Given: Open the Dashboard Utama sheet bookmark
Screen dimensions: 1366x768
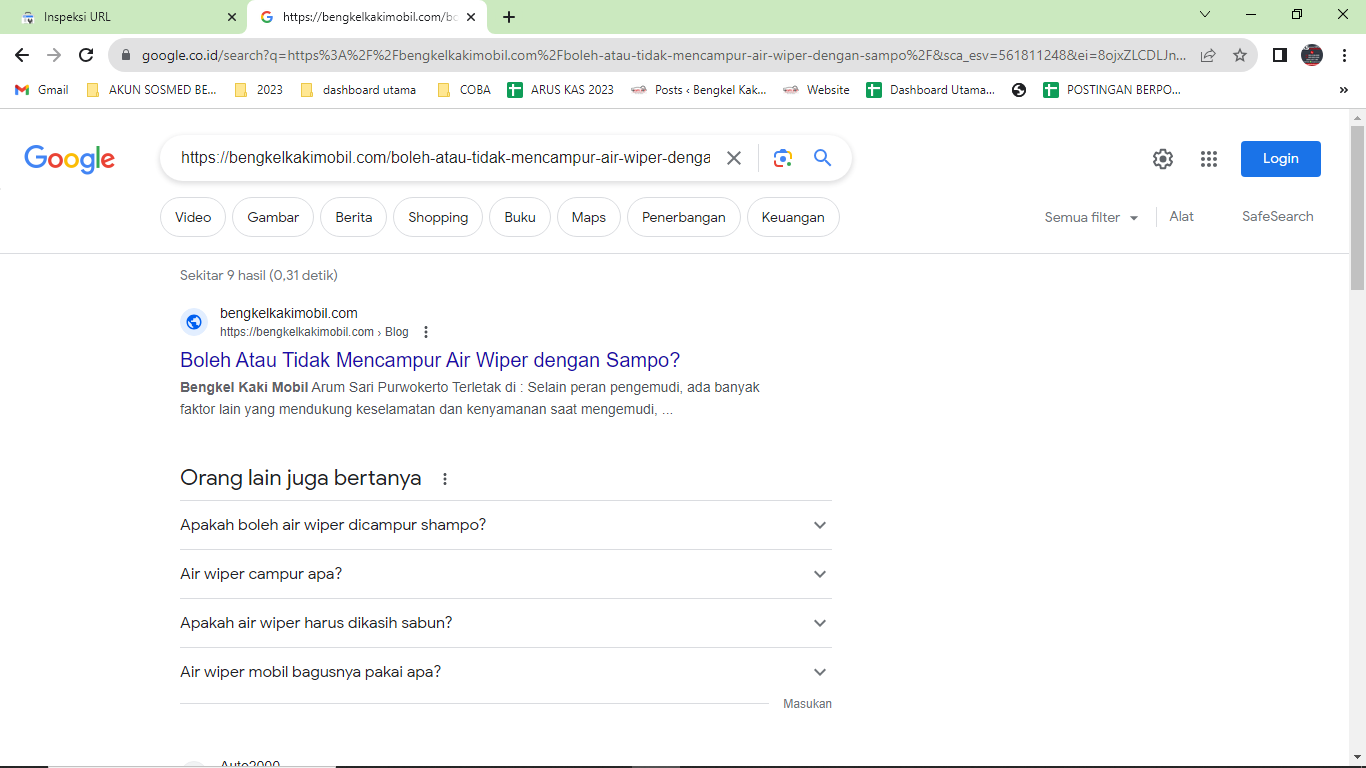Looking at the screenshot, I should [x=931, y=90].
